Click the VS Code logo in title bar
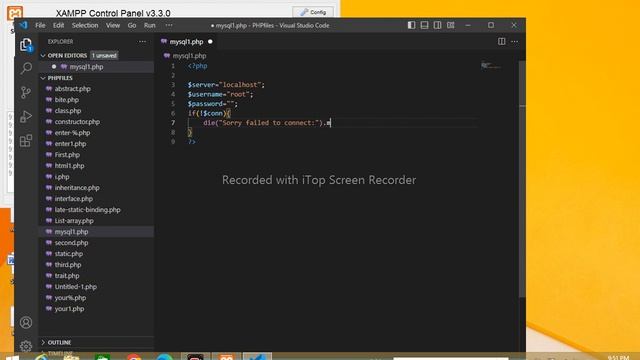640x360 pixels. 23,25
